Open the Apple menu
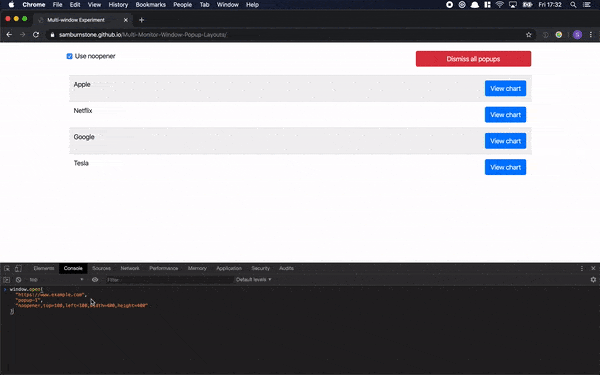This screenshot has height=375, width=600. point(11,5)
